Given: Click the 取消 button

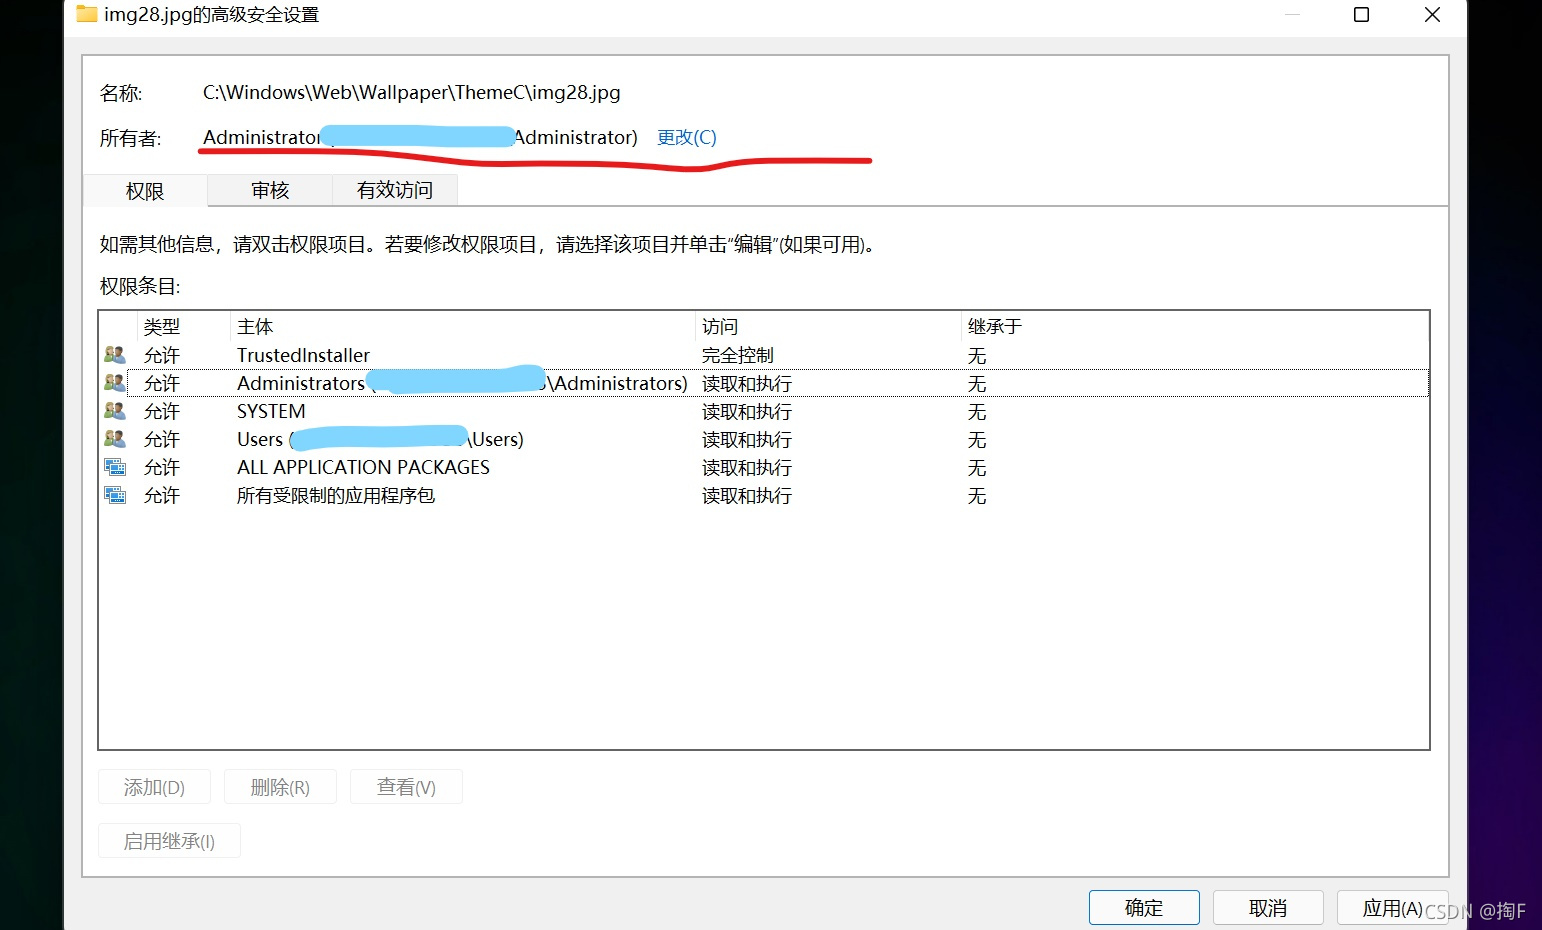Looking at the screenshot, I should point(1268,908).
